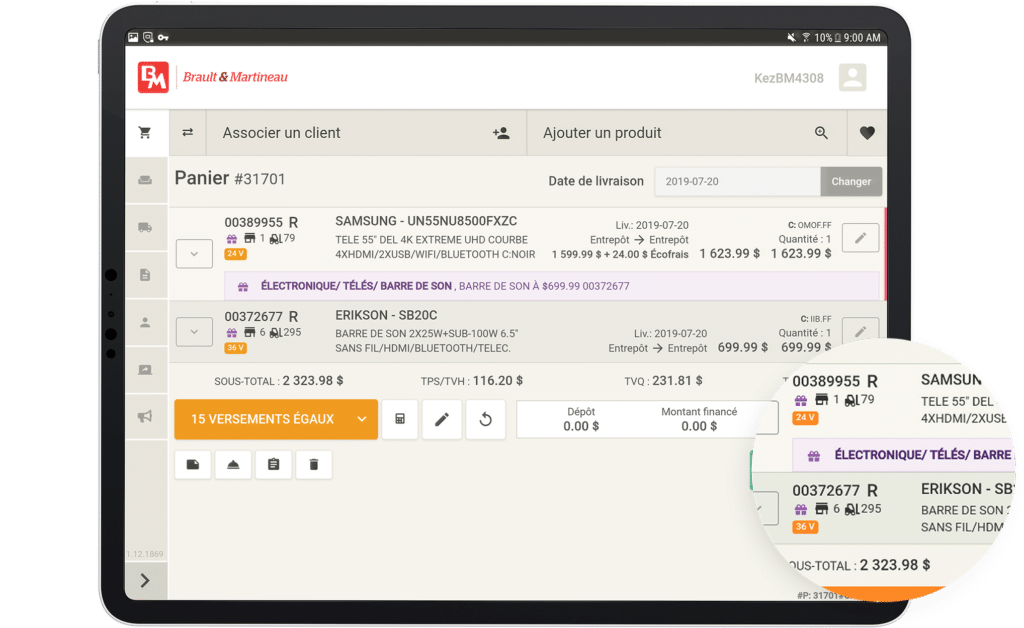1024x628 pixels.
Task: Click item number 00389955
Action: (253, 223)
